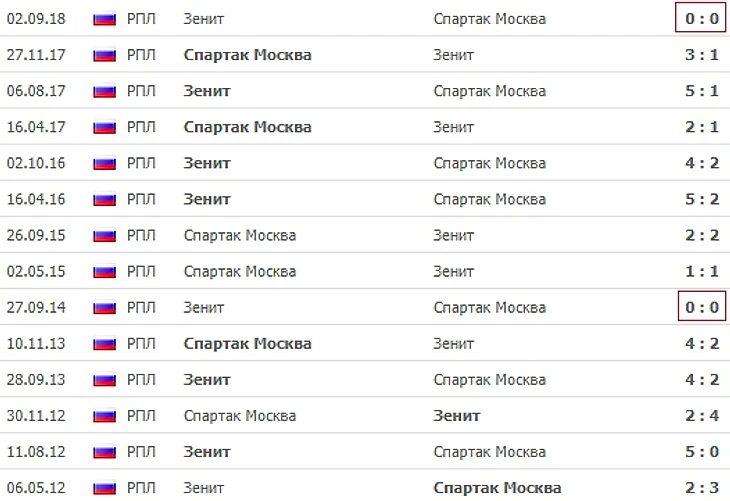
Task: Open the 5 : 1 score from 06.08.17
Action: (702, 91)
